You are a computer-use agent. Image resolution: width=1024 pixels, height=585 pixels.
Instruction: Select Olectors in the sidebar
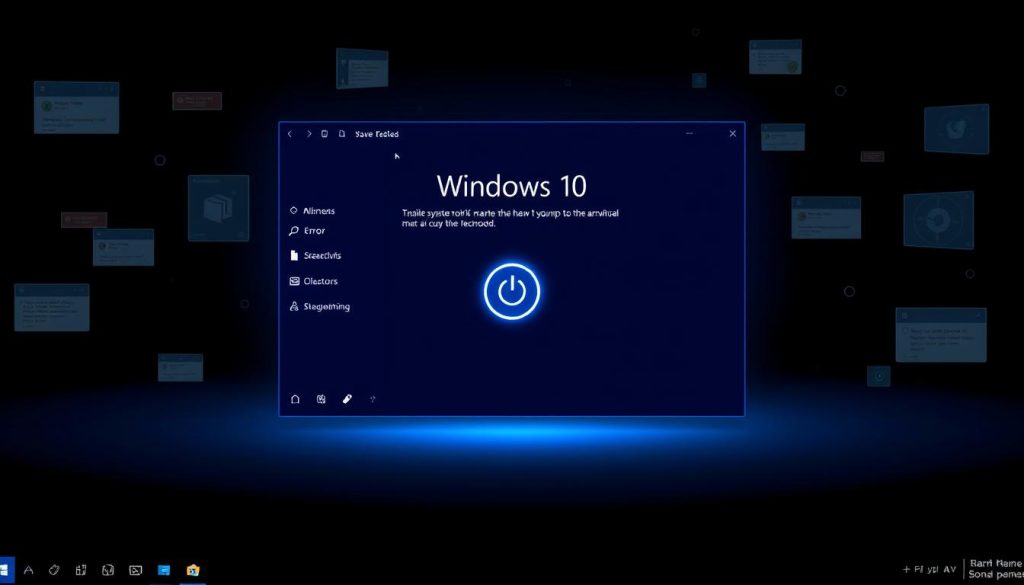[x=320, y=282]
